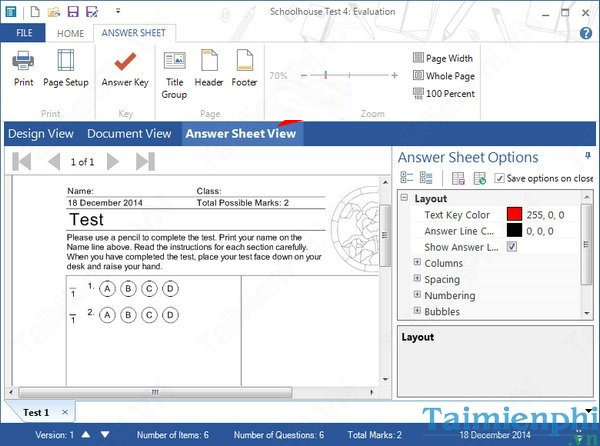Select bubble D for question 2
The image size is (600, 446).
(170, 315)
